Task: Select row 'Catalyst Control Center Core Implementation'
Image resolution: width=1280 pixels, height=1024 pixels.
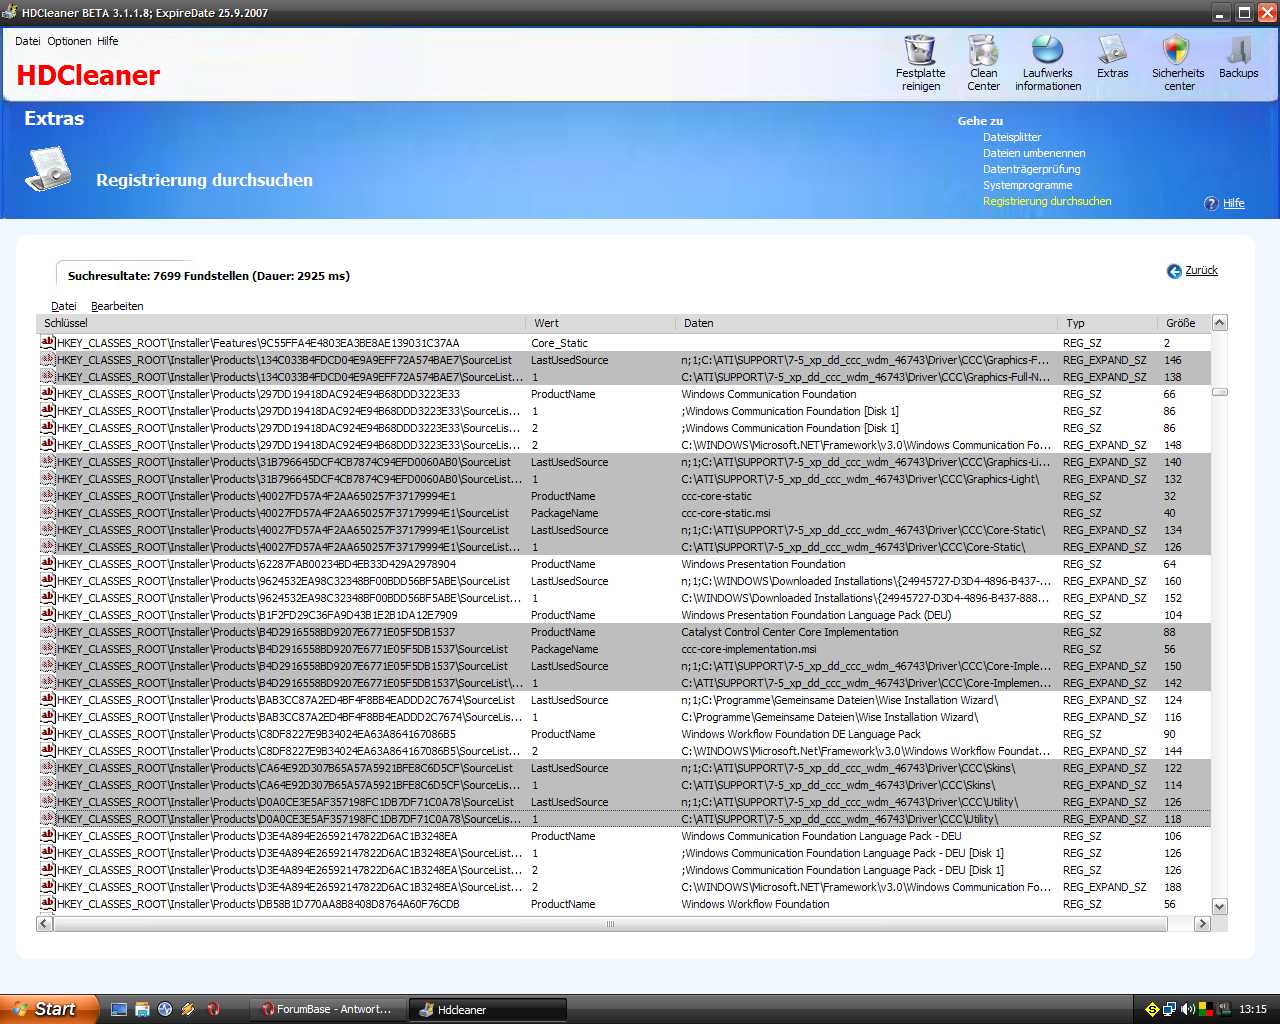Action: (x=624, y=632)
